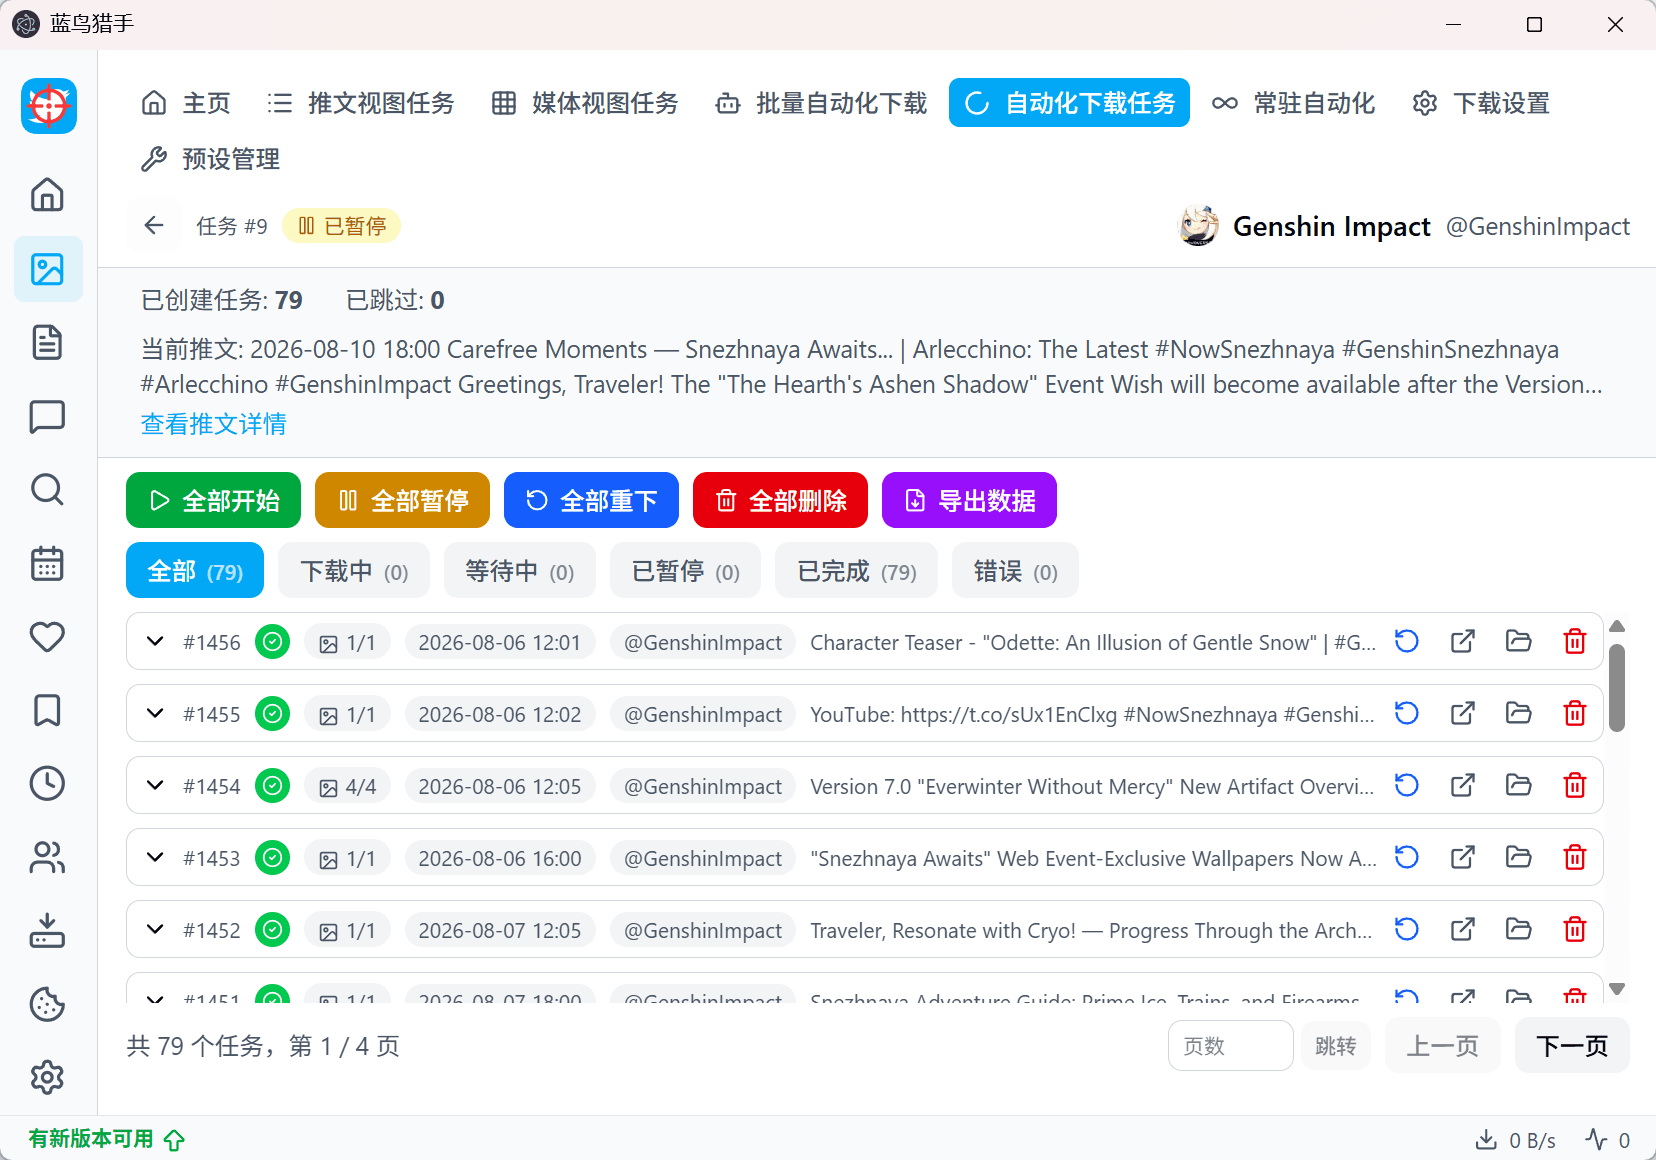Open the 预设管理 tab
The image size is (1656, 1160).
(211, 159)
